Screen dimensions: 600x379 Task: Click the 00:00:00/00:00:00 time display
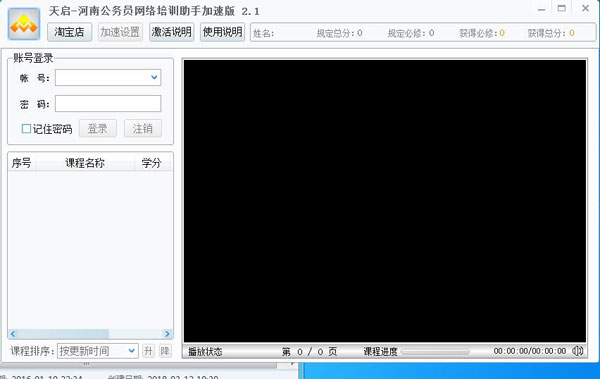[530, 351]
